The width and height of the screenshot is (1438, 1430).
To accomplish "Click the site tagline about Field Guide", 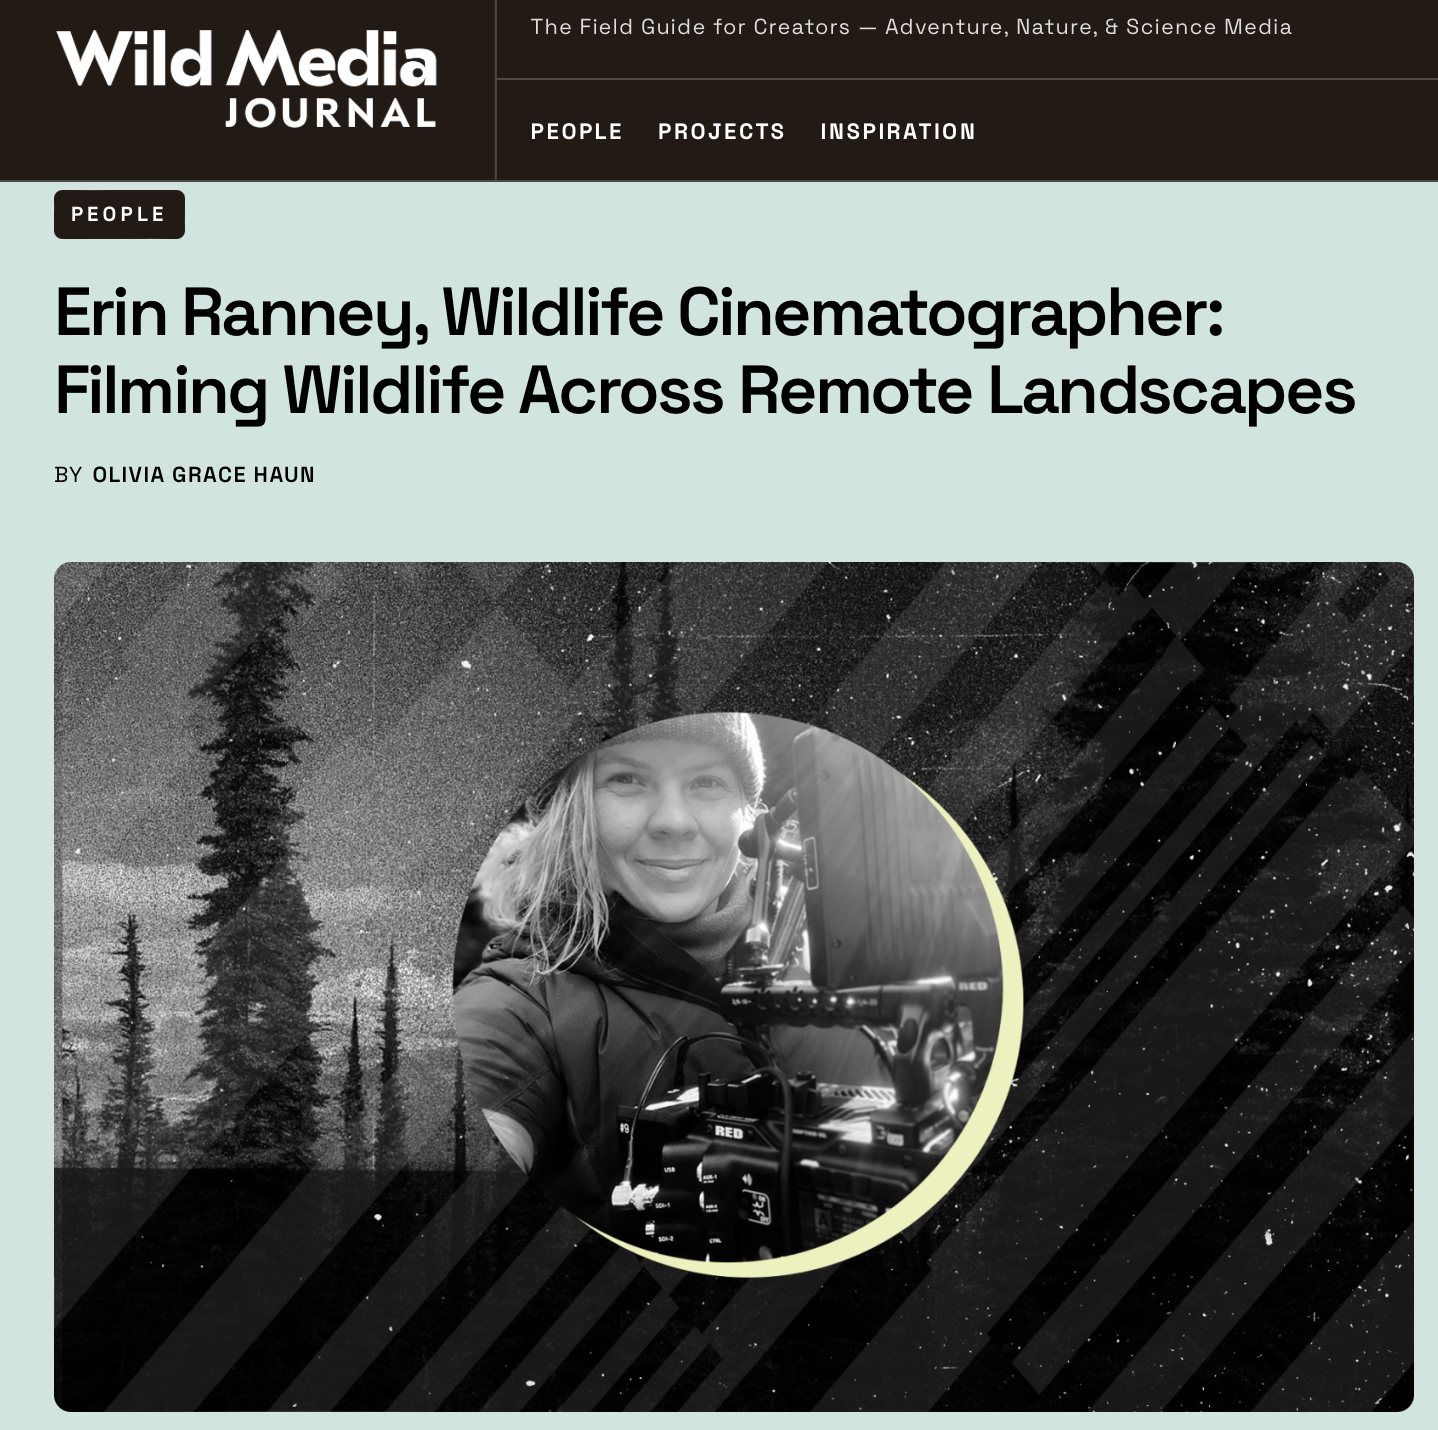I will (911, 27).
